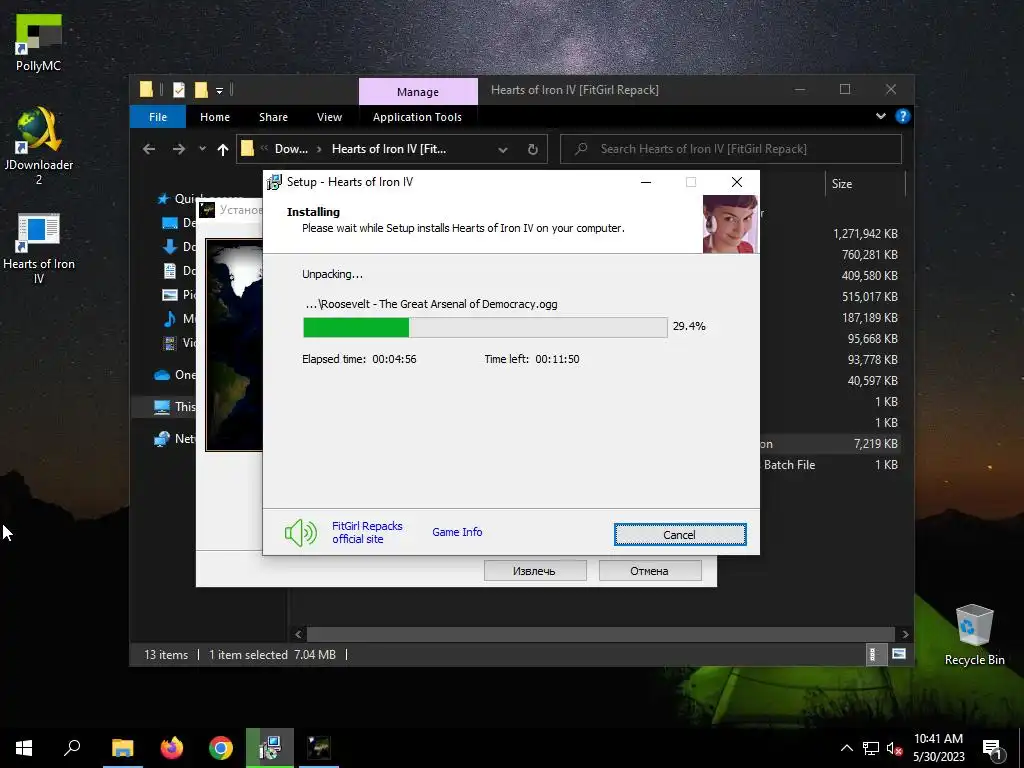Viewport: 1024px width, 768px height.
Task: Select Network in navigation pane
Action: click(174, 439)
